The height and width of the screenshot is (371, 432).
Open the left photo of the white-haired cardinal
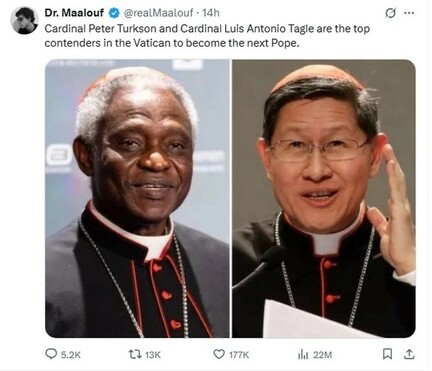click(x=137, y=199)
